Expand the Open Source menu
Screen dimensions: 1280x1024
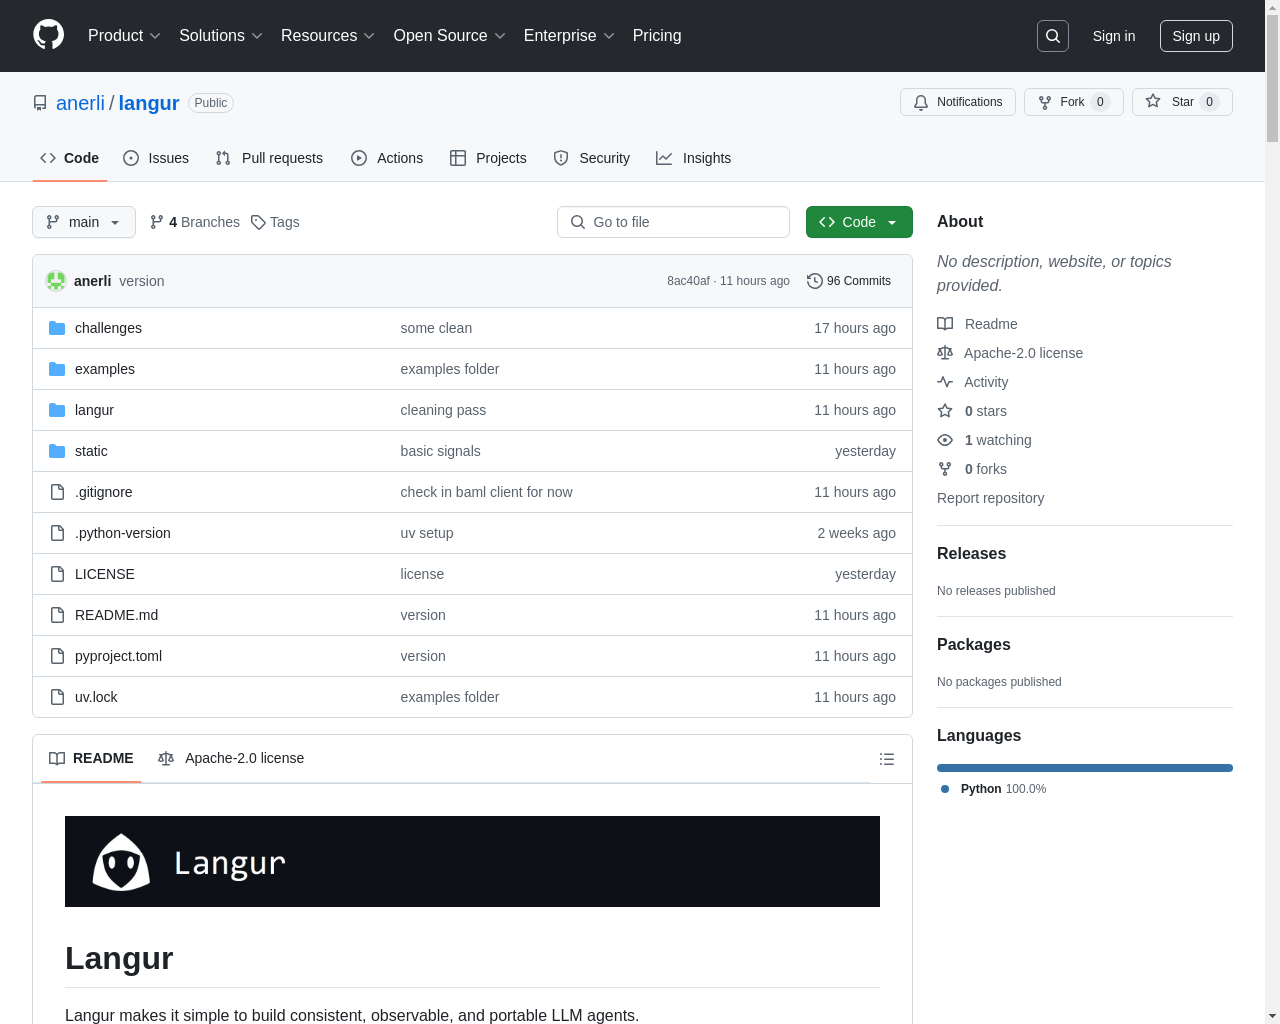tap(450, 36)
